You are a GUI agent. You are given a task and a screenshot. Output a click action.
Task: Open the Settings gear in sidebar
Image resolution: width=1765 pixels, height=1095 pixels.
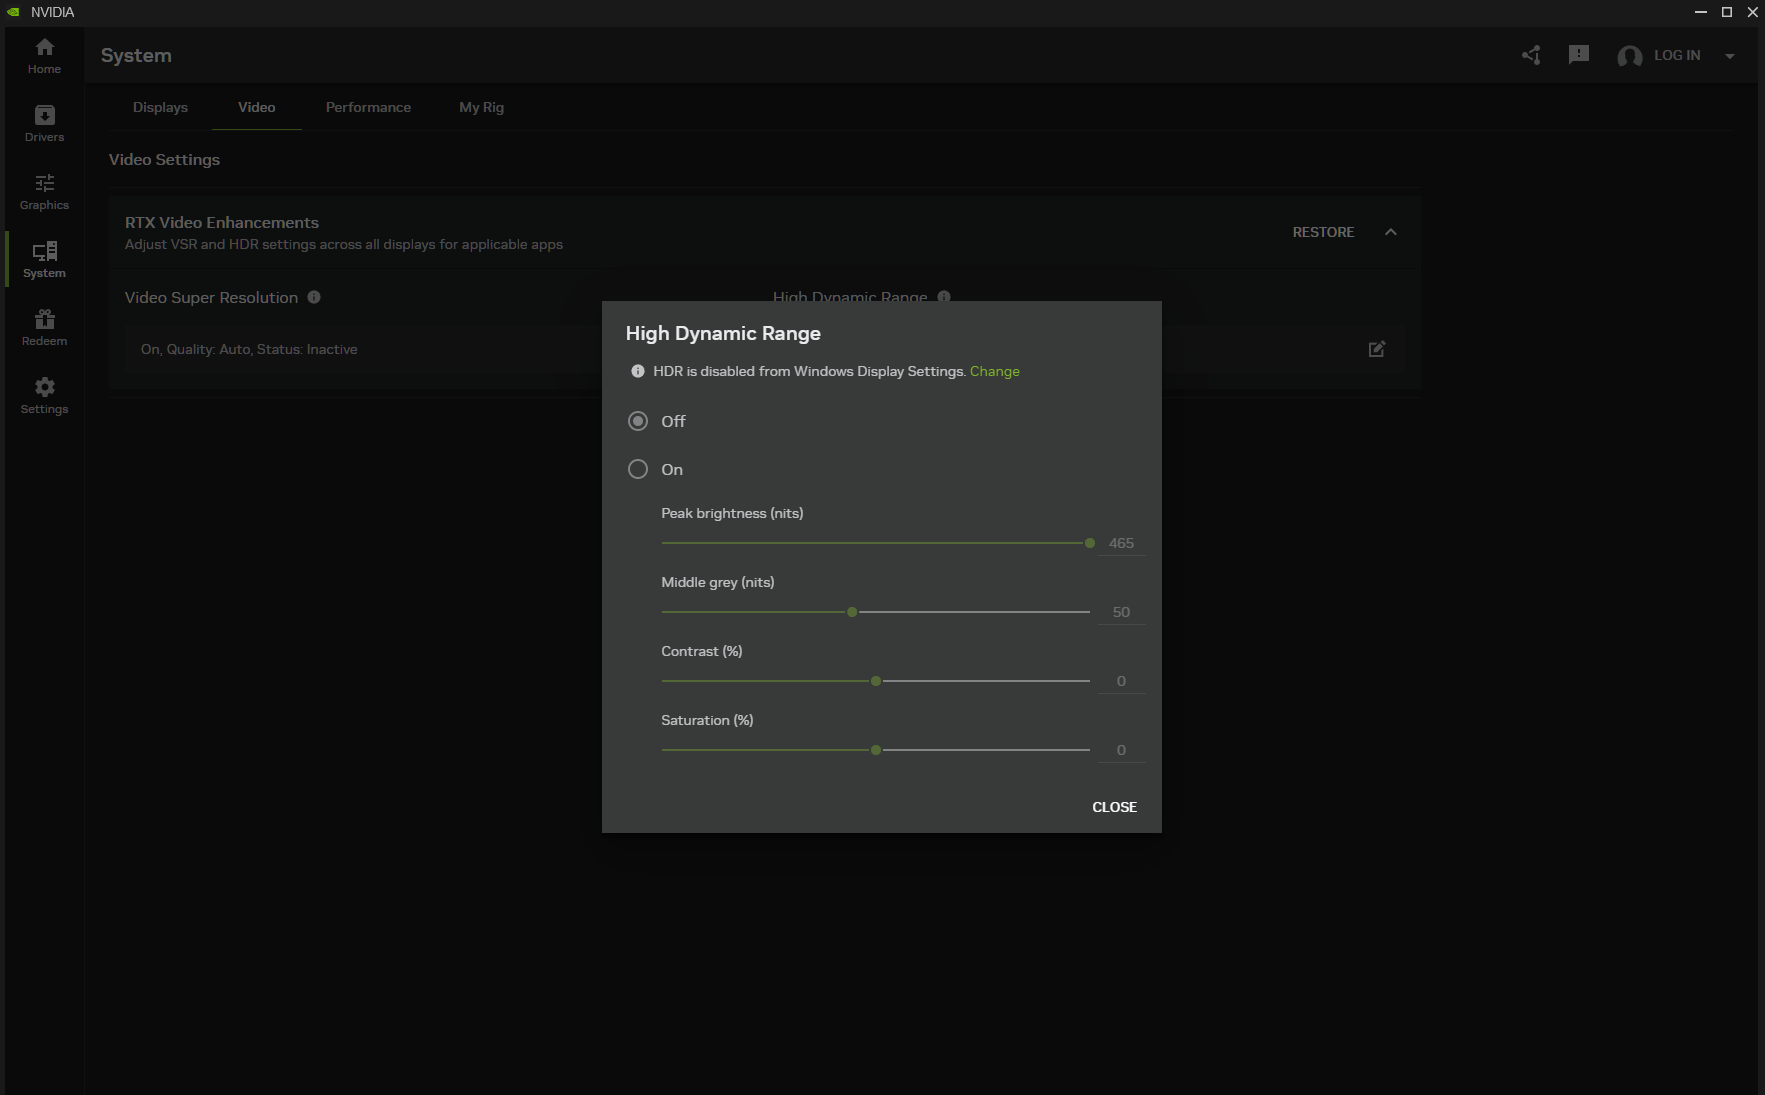[x=44, y=396]
